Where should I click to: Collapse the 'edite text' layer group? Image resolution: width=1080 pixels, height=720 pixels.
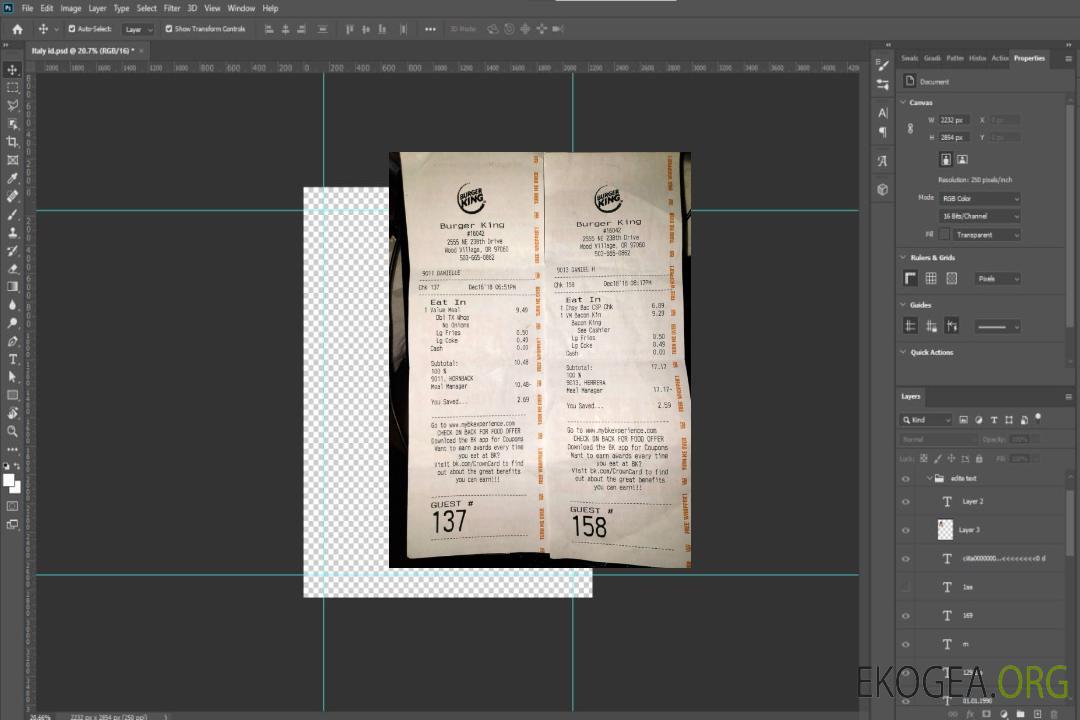coord(929,478)
